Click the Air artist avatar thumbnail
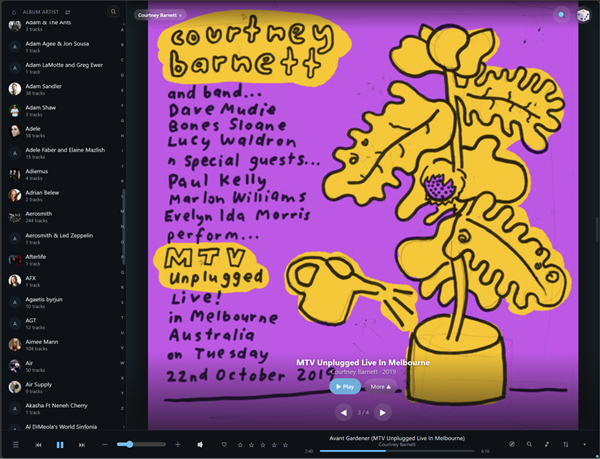The image size is (600, 459). (15, 366)
